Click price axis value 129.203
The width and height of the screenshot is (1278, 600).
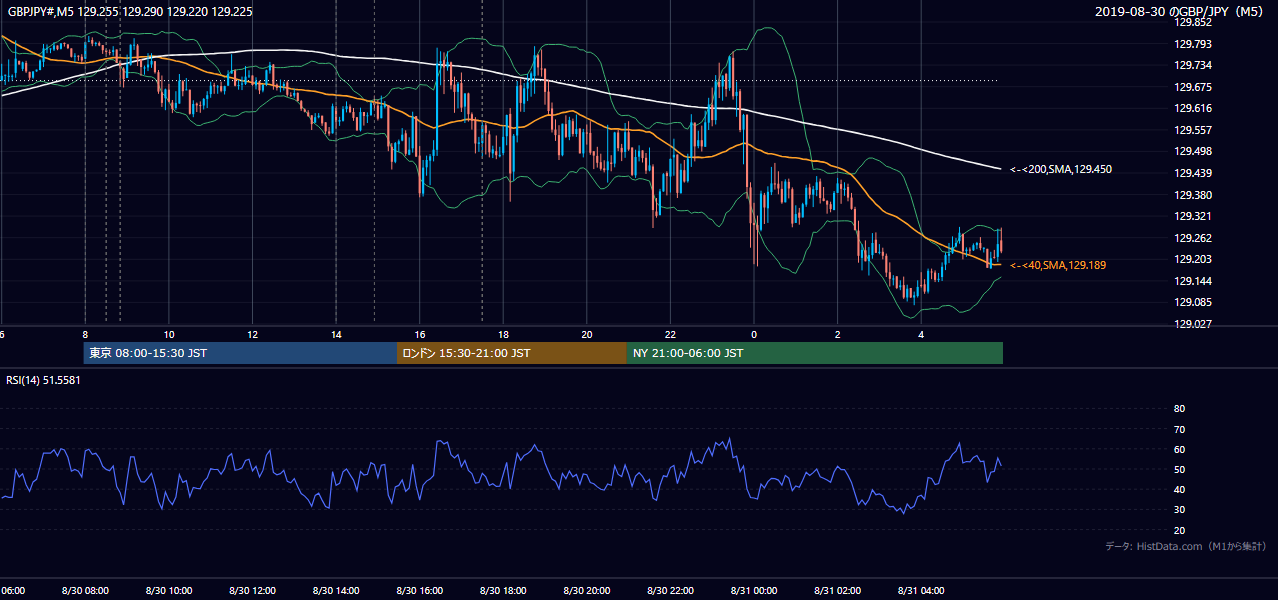pyautogui.click(x=1193, y=259)
